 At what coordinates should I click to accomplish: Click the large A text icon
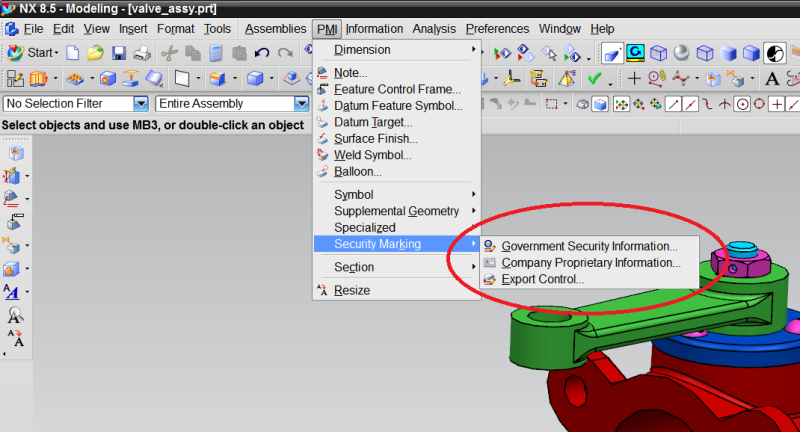(772, 79)
